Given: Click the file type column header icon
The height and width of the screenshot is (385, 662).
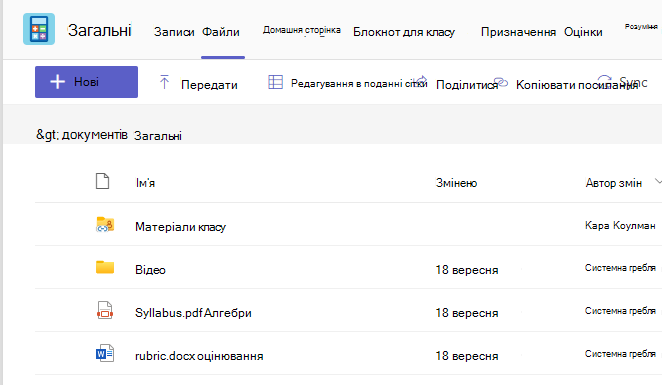Looking at the screenshot, I should pyautogui.click(x=103, y=181).
